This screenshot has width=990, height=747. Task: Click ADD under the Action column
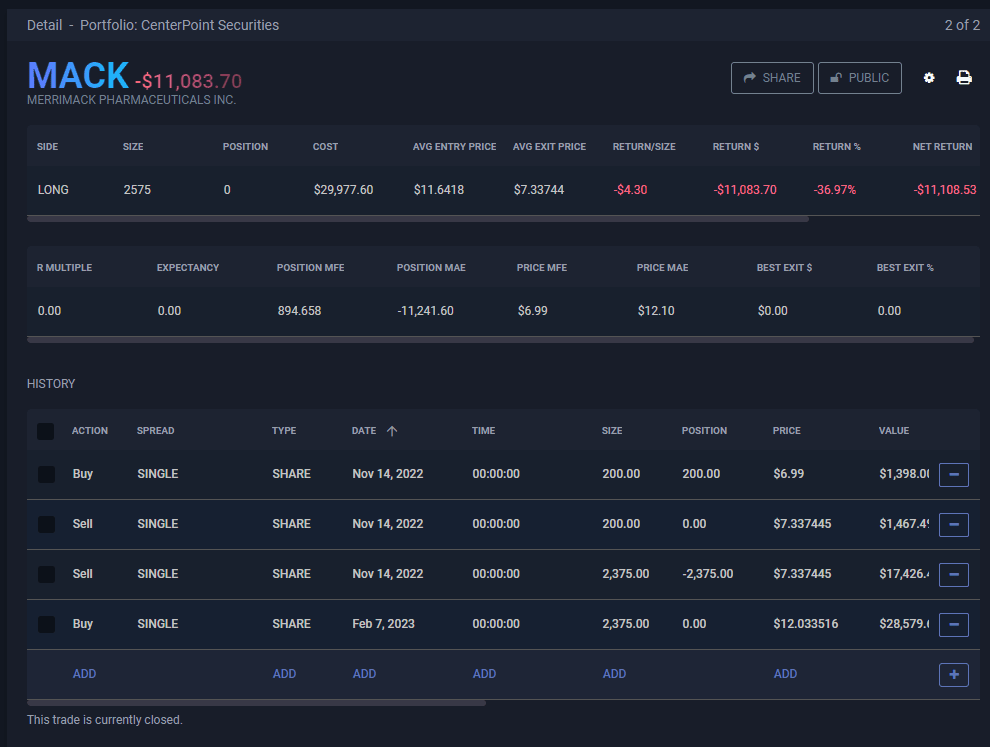[85, 674]
